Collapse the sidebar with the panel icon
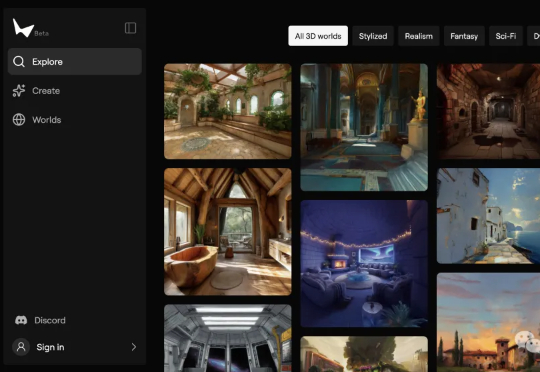The image size is (540, 372). pyautogui.click(x=131, y=28)
